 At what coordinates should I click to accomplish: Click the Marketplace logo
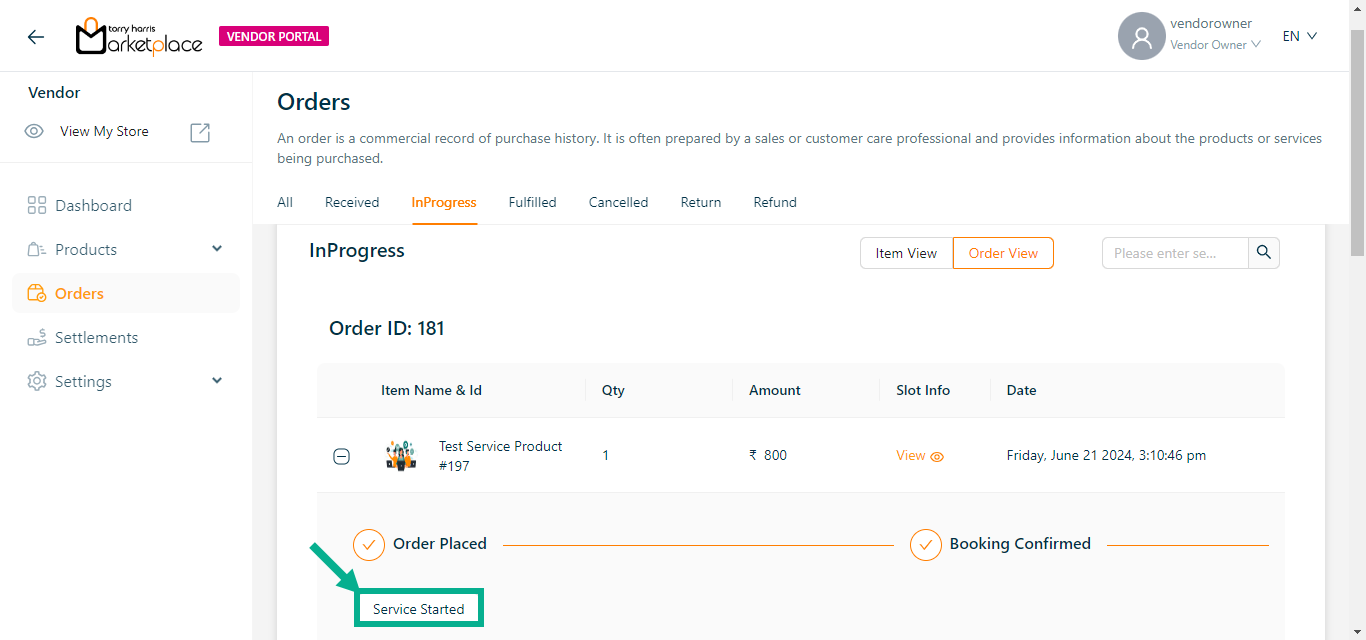point(139,37)
